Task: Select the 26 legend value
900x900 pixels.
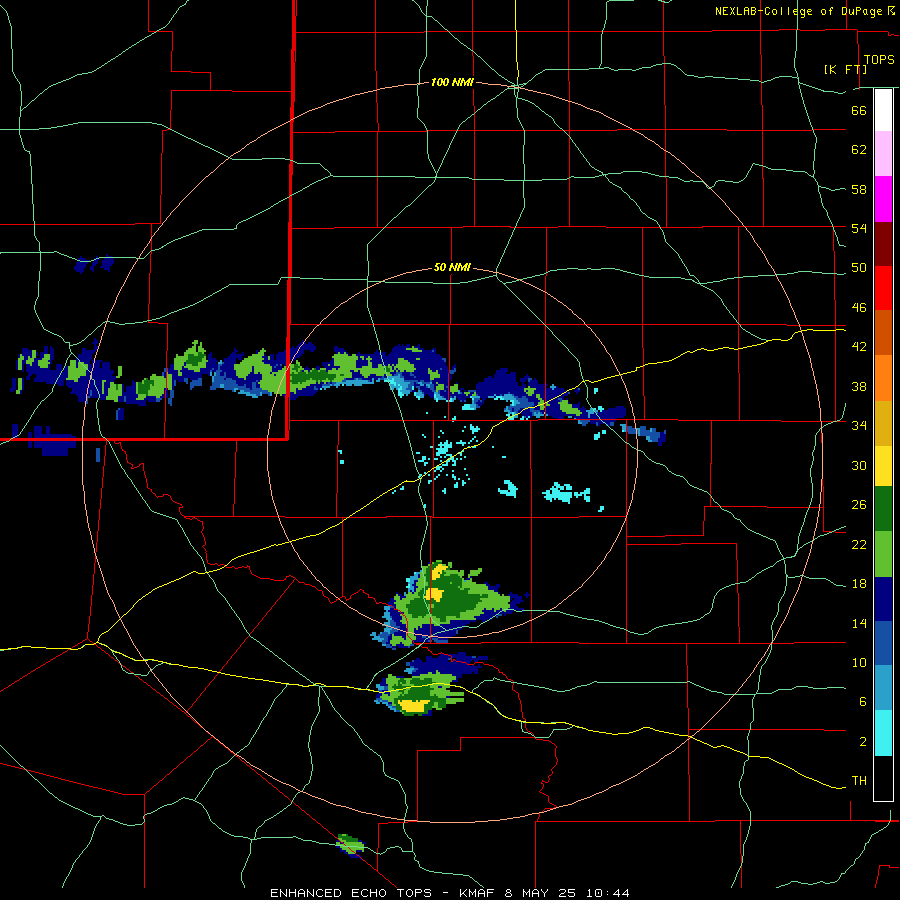Action: [859, 505]
